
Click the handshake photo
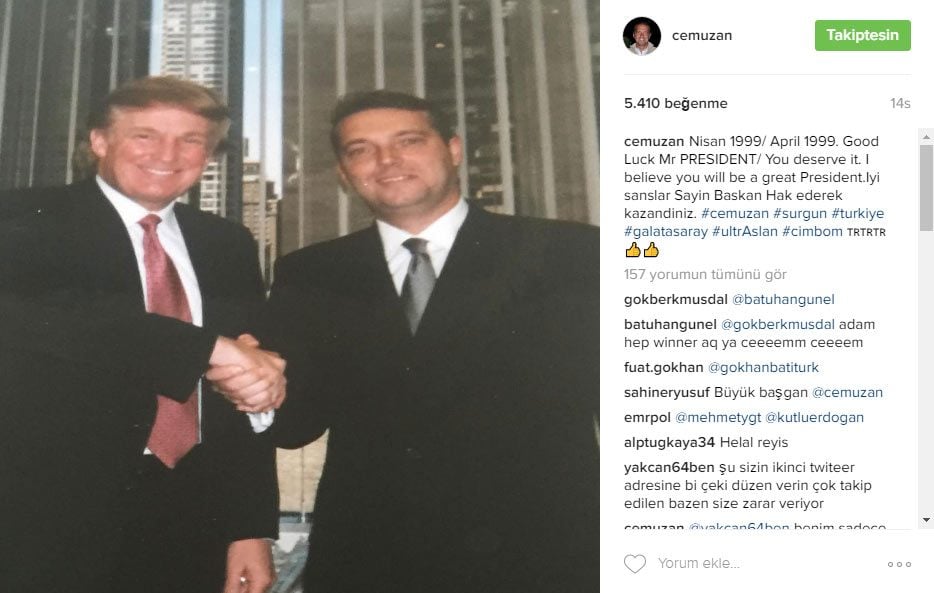click(300, 296)
